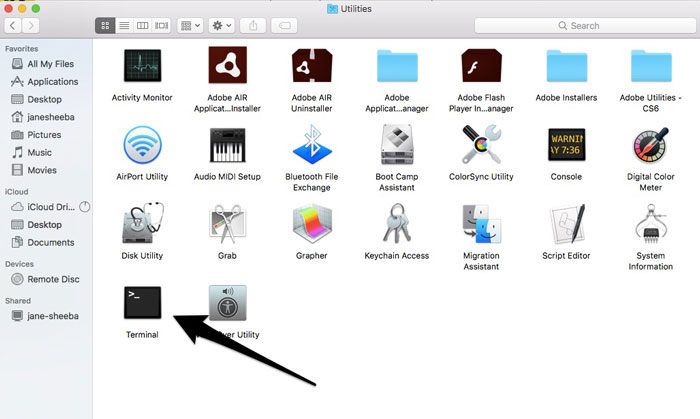Open the arrange items dropdown
Viewport: 700px width, 419px height.
tap(191, 25)
